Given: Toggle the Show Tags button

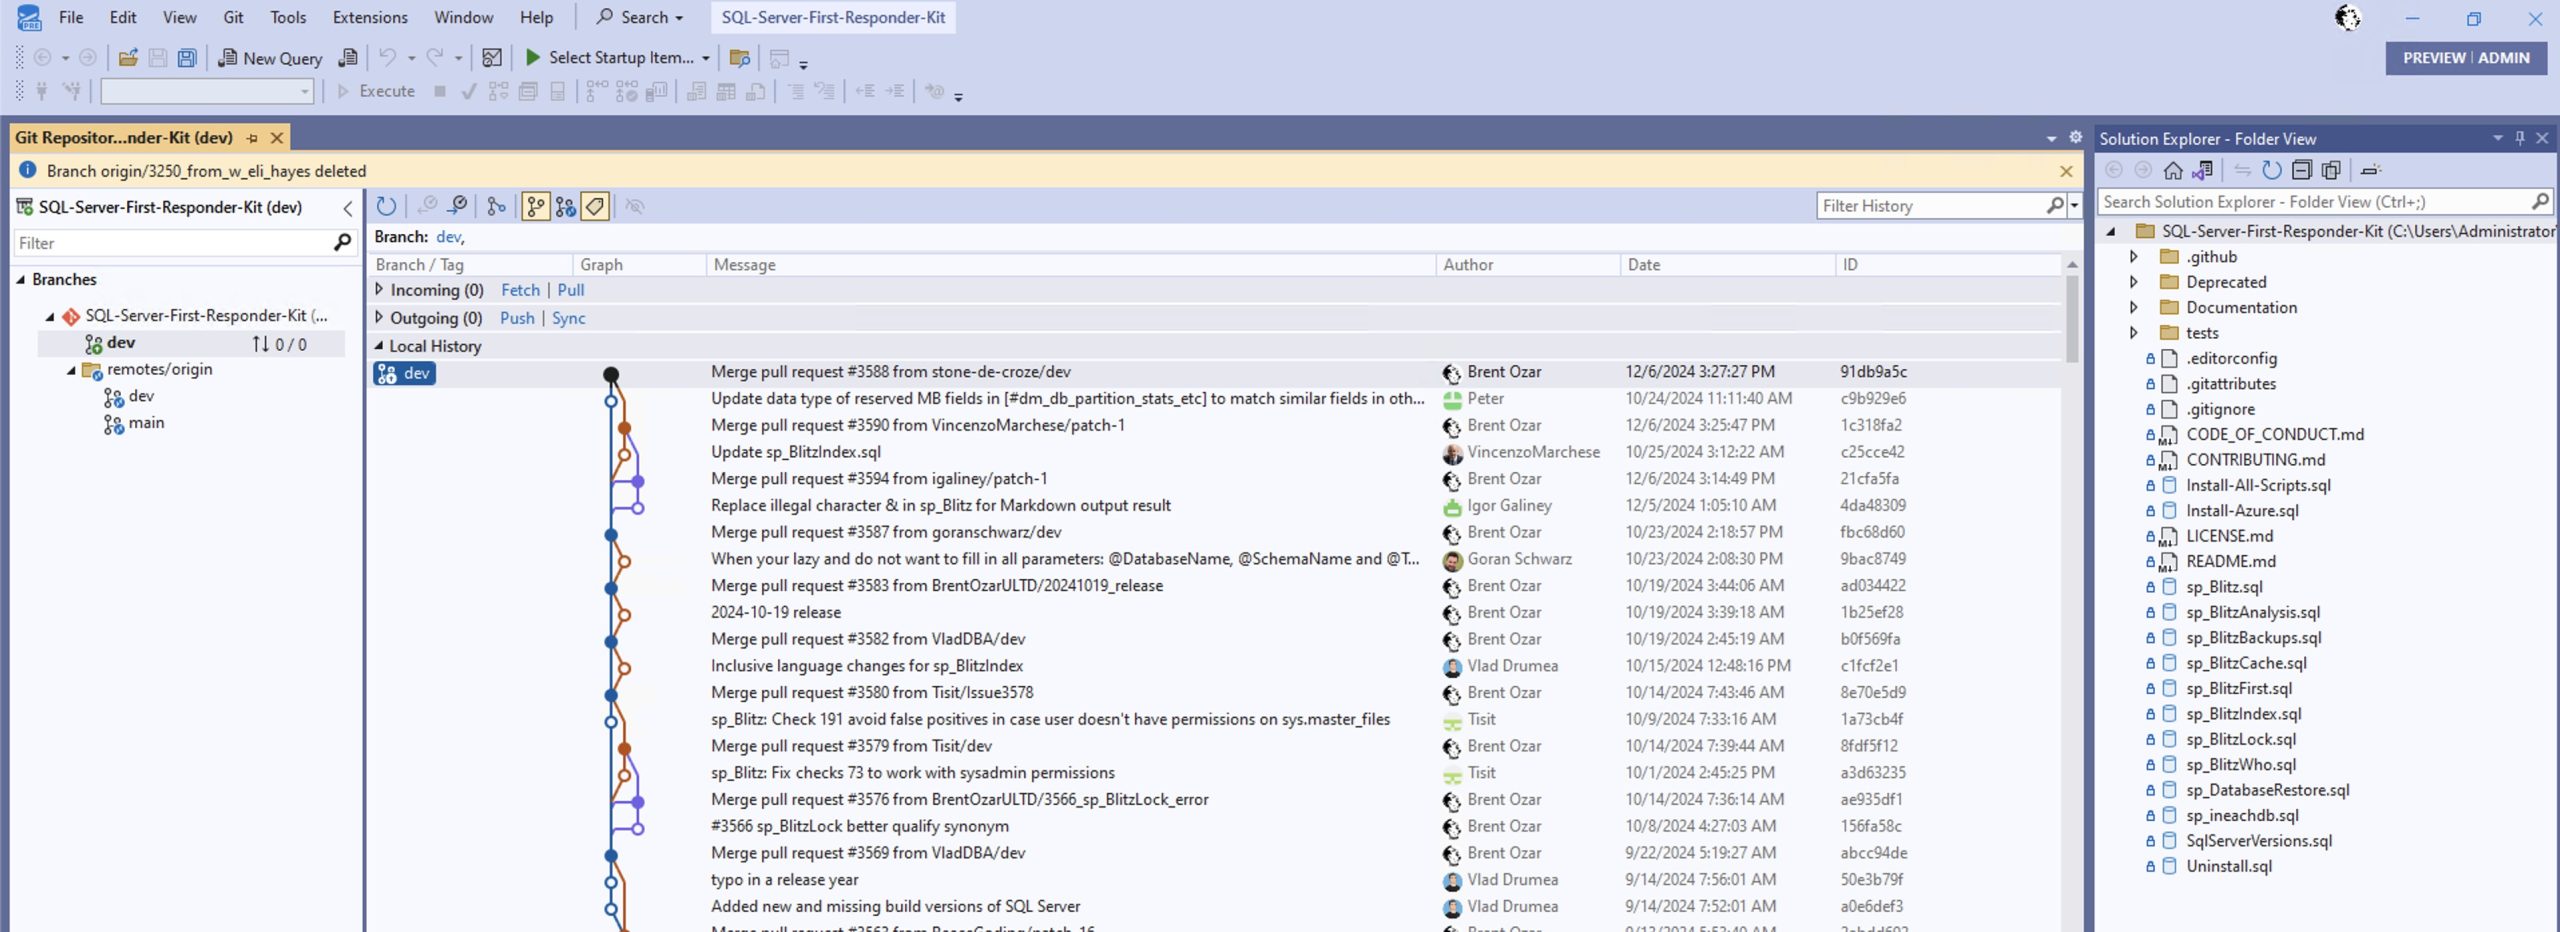Looking at the screenshot, I should [595, 206].
